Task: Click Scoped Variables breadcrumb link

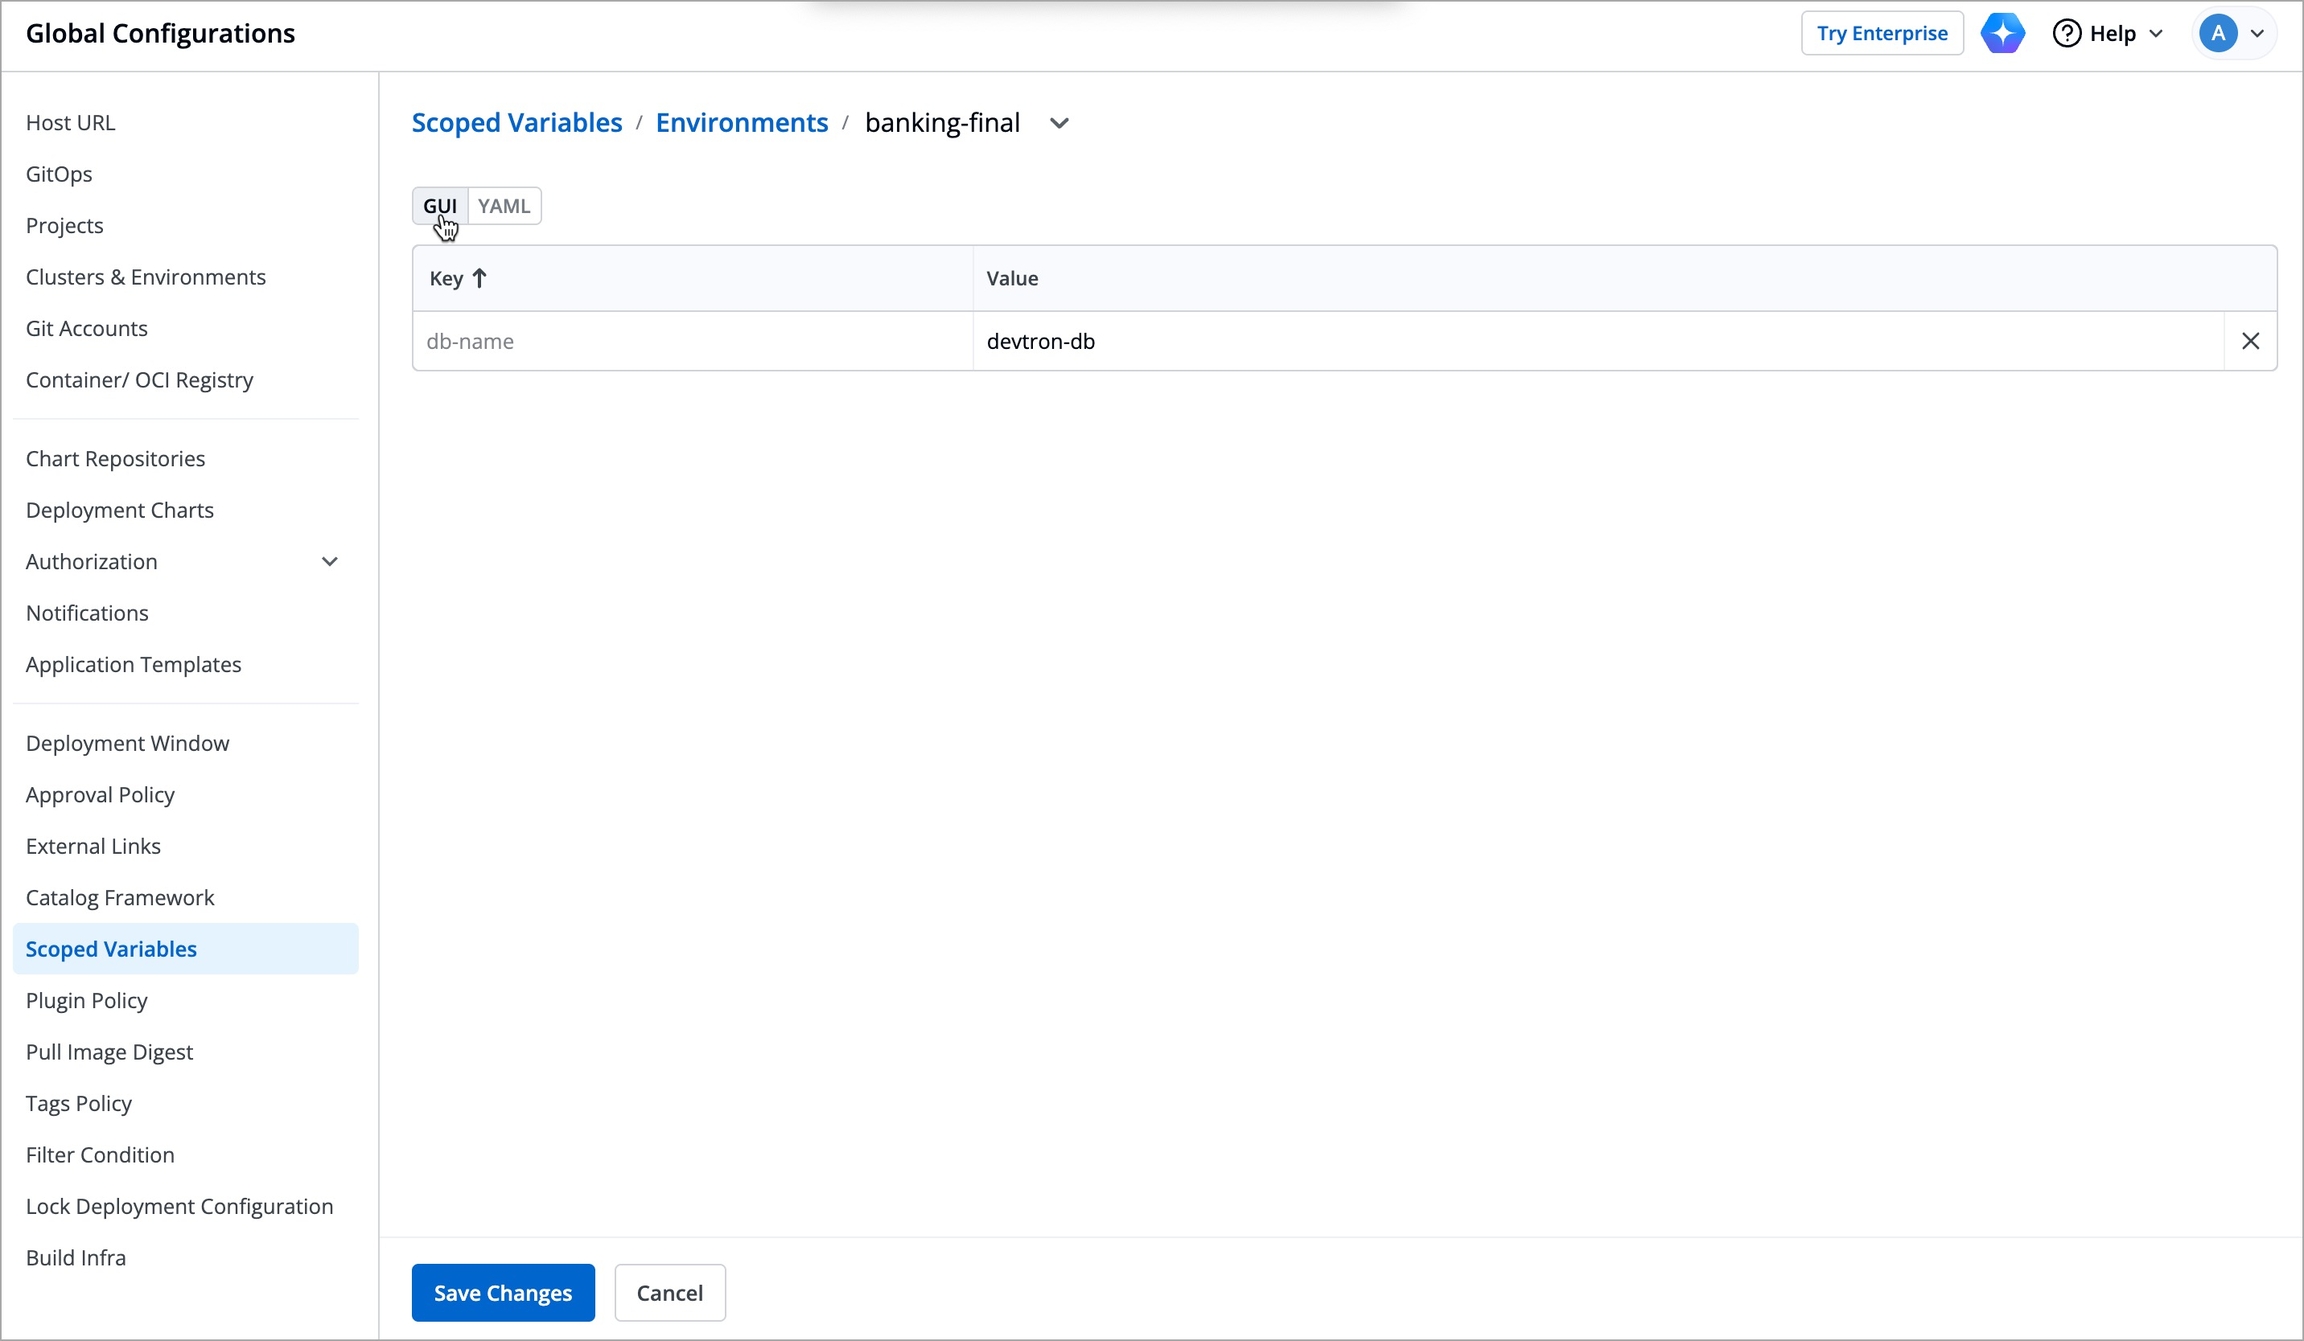Action: [517, 122]
